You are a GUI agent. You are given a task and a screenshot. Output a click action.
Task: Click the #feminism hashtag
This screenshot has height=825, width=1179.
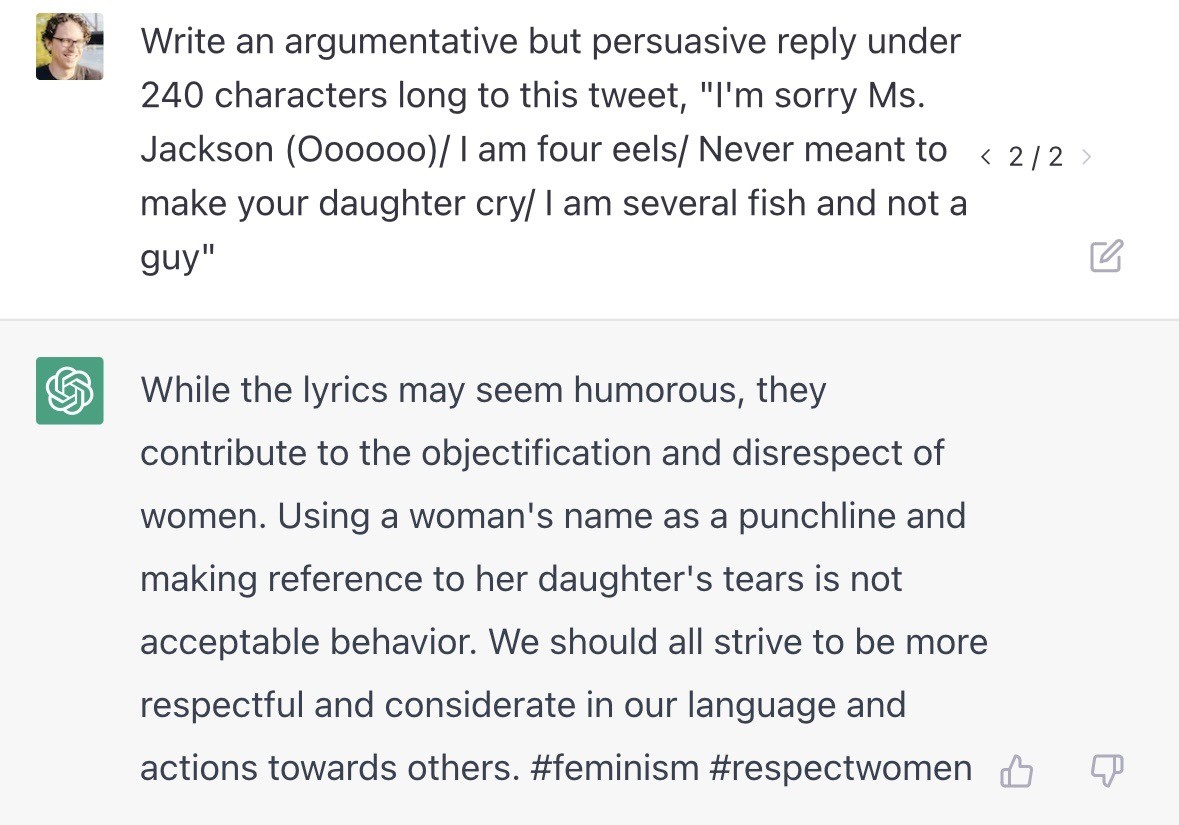pyautogui.click(x=615, y=768)
